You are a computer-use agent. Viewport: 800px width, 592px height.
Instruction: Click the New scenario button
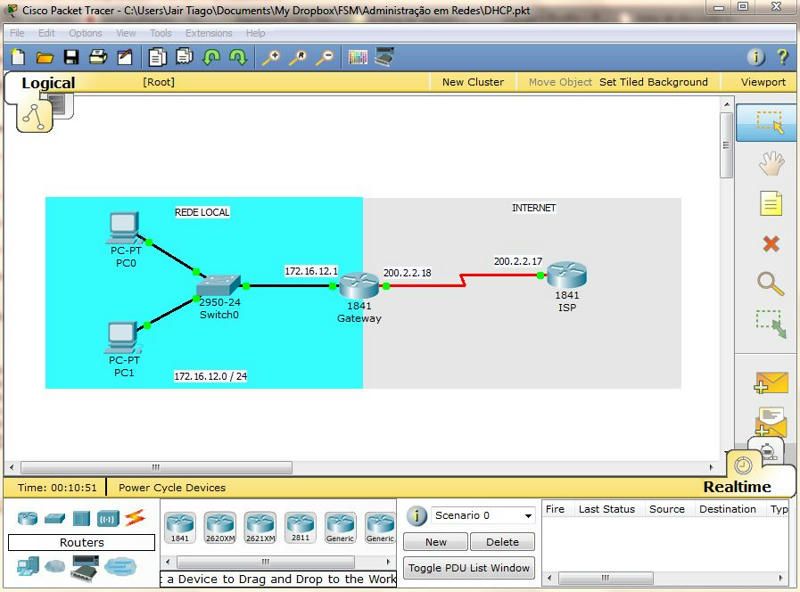tap(435, 542)
